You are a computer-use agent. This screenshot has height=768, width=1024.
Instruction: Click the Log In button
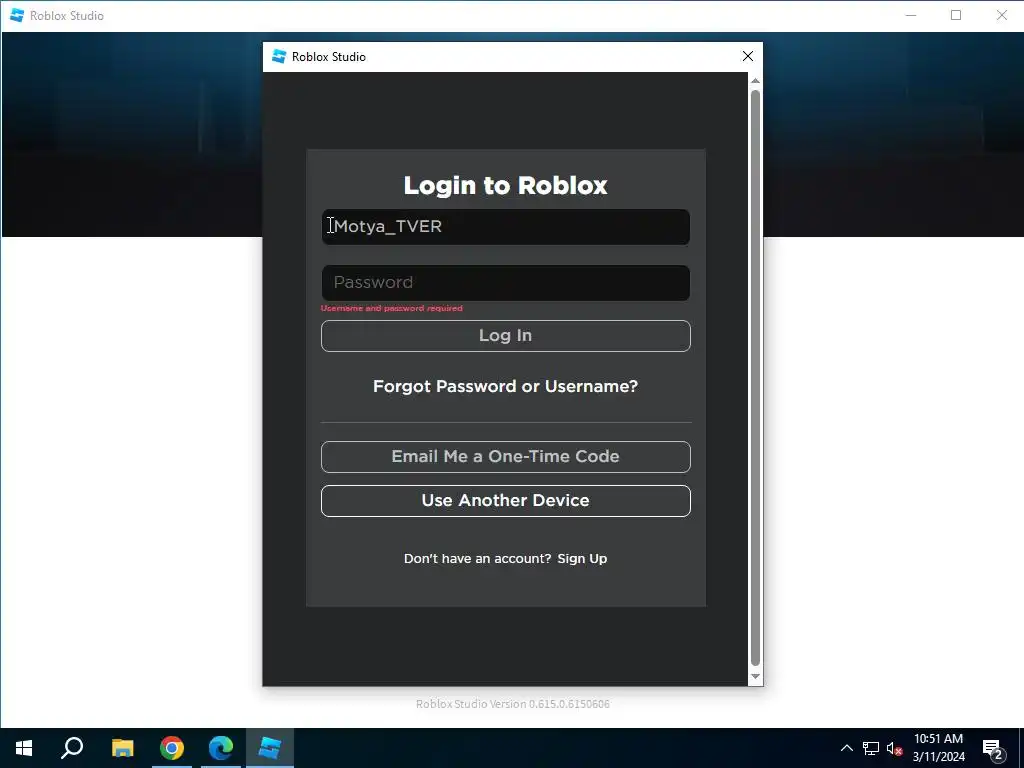[x=505, y=336]
